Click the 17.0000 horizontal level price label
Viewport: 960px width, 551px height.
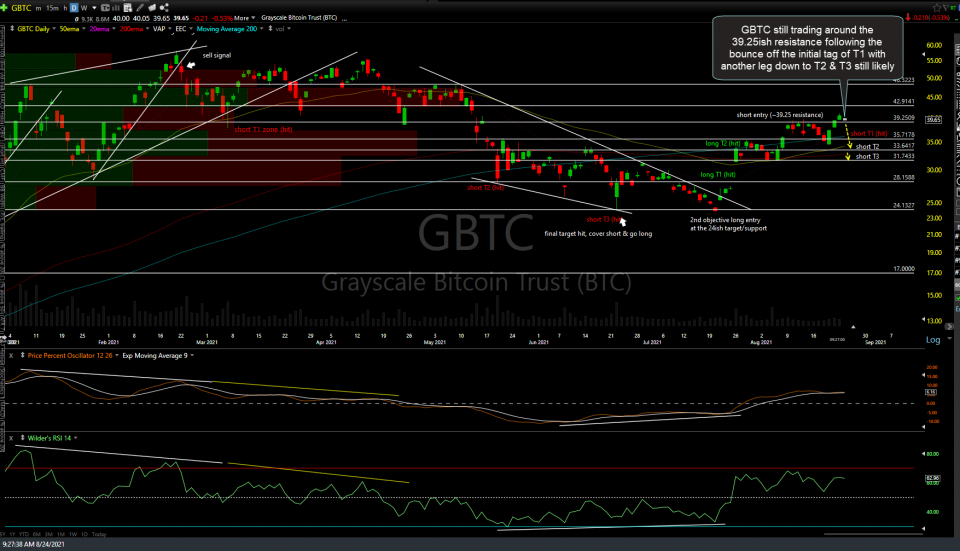coord(904,269)
